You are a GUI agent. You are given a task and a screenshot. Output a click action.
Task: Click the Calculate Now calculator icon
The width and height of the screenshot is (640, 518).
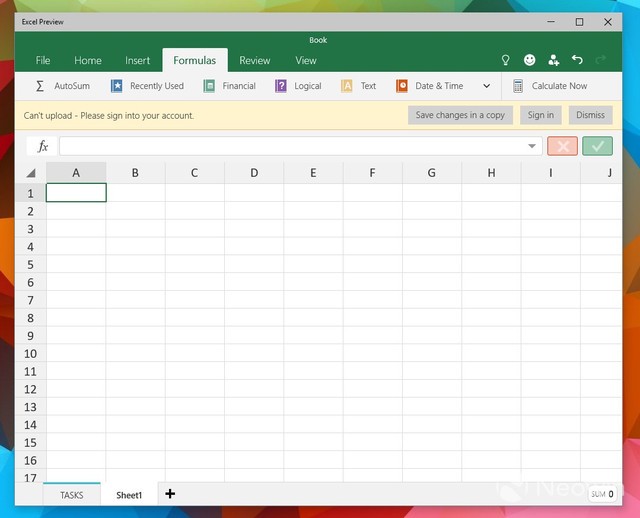point(518,86)
